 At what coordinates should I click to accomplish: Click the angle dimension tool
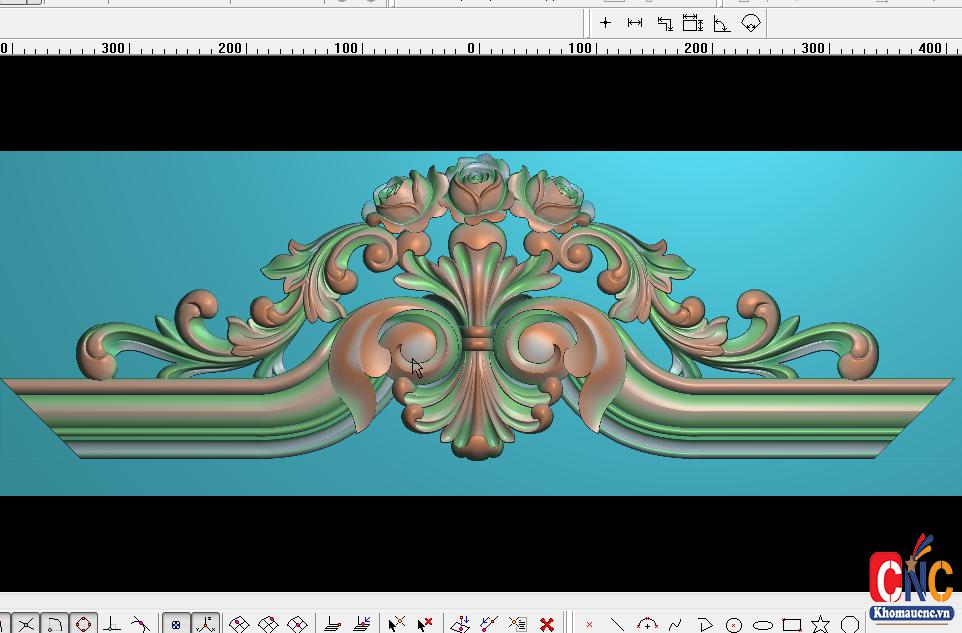click(x=722, y=23)
